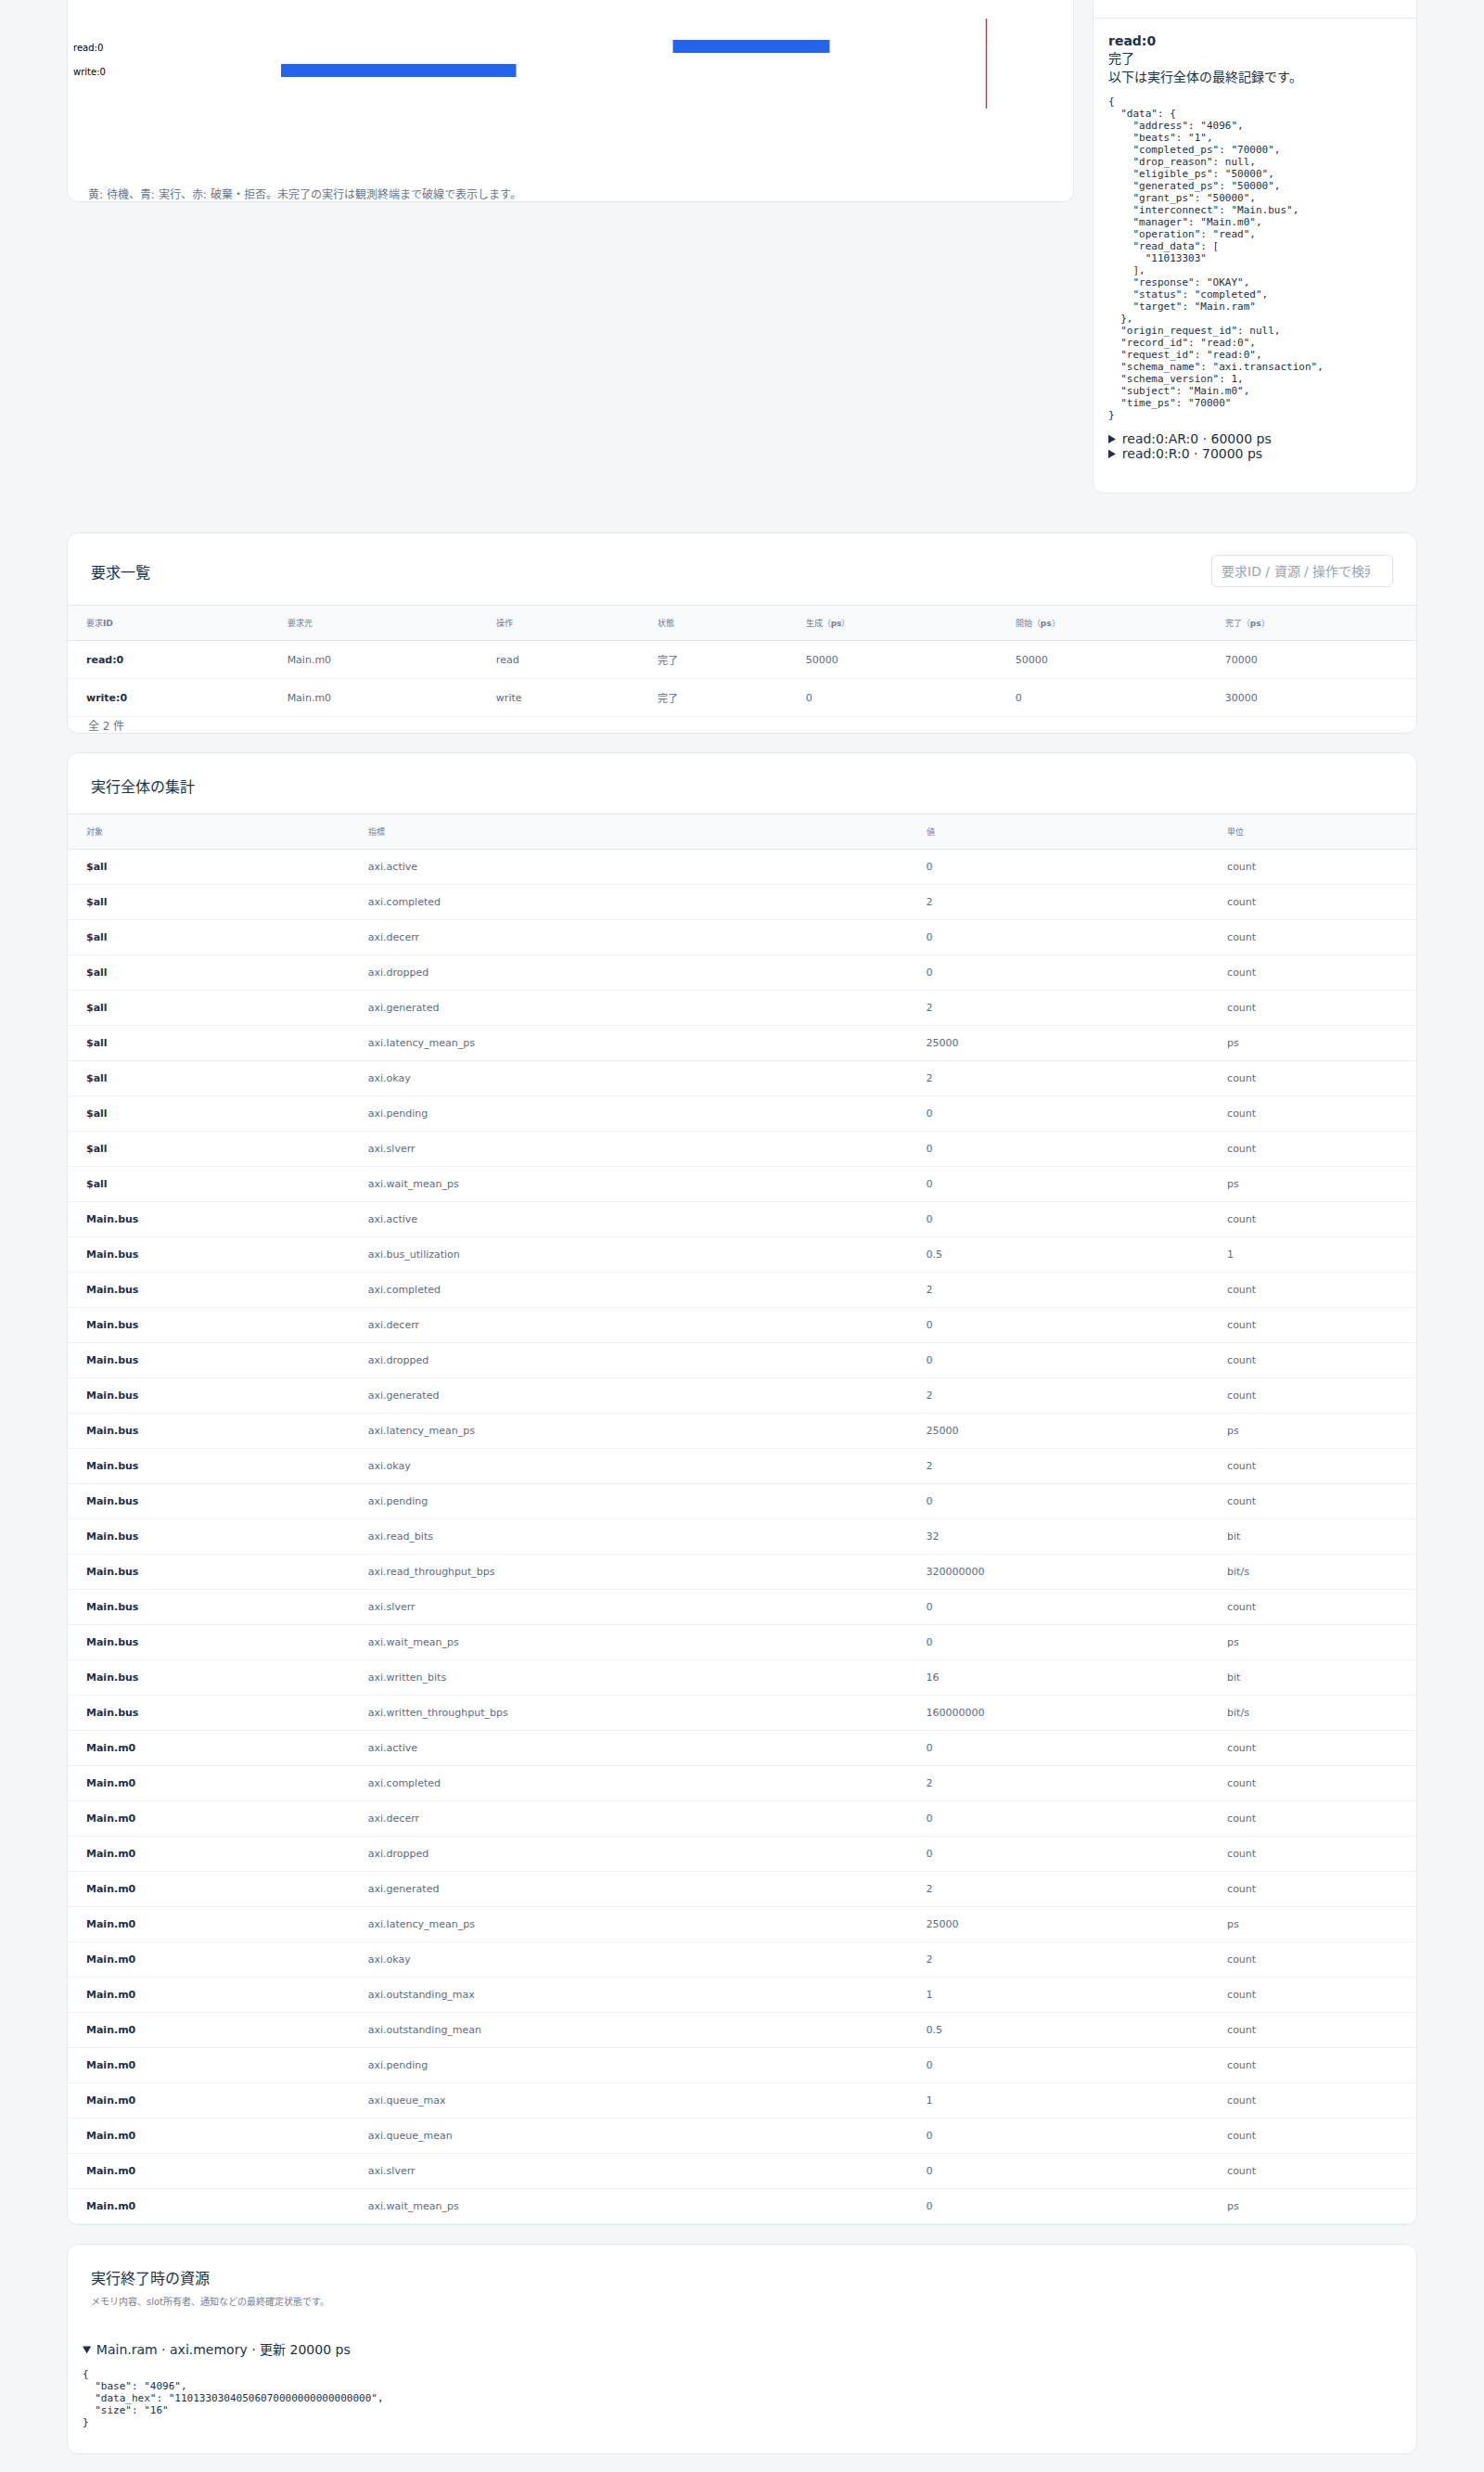Select the 30000 completion value for write:0
This screenshot has height=2472, width=1484.
pyautogui.click(x=1241, y=698)
